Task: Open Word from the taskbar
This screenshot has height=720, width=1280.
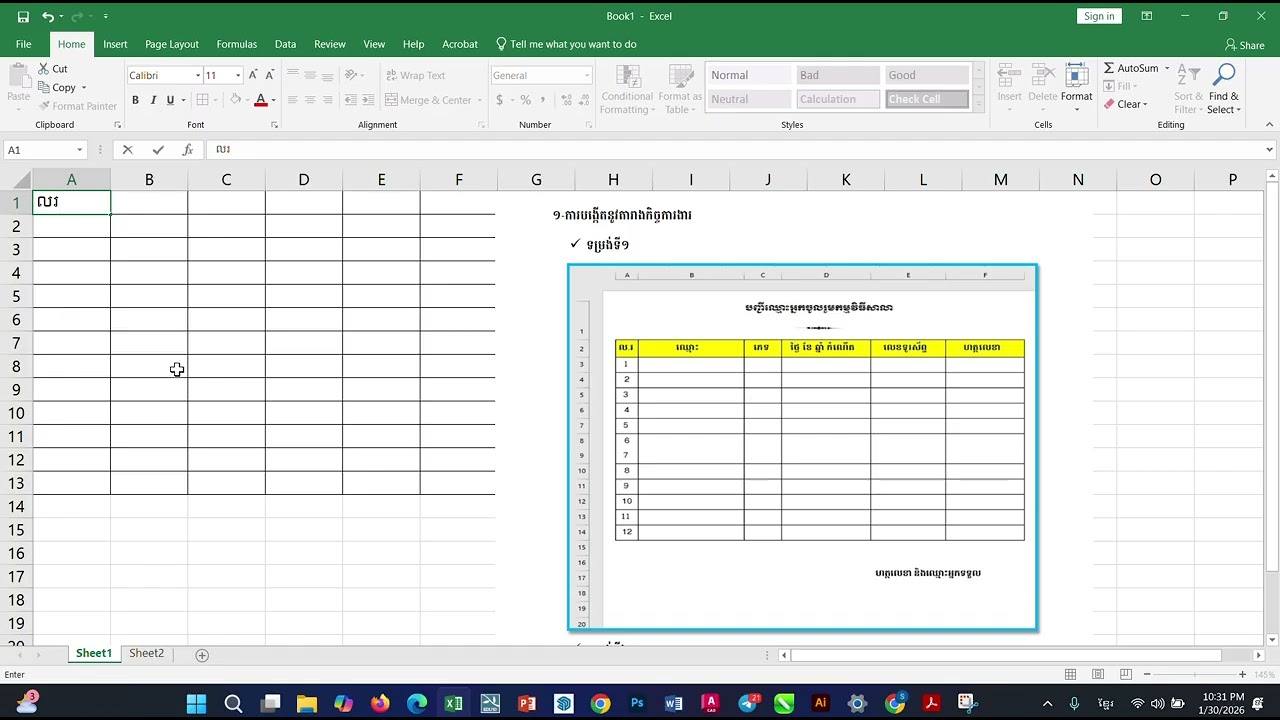Action: pyautogui.click(x=674, y=703)
